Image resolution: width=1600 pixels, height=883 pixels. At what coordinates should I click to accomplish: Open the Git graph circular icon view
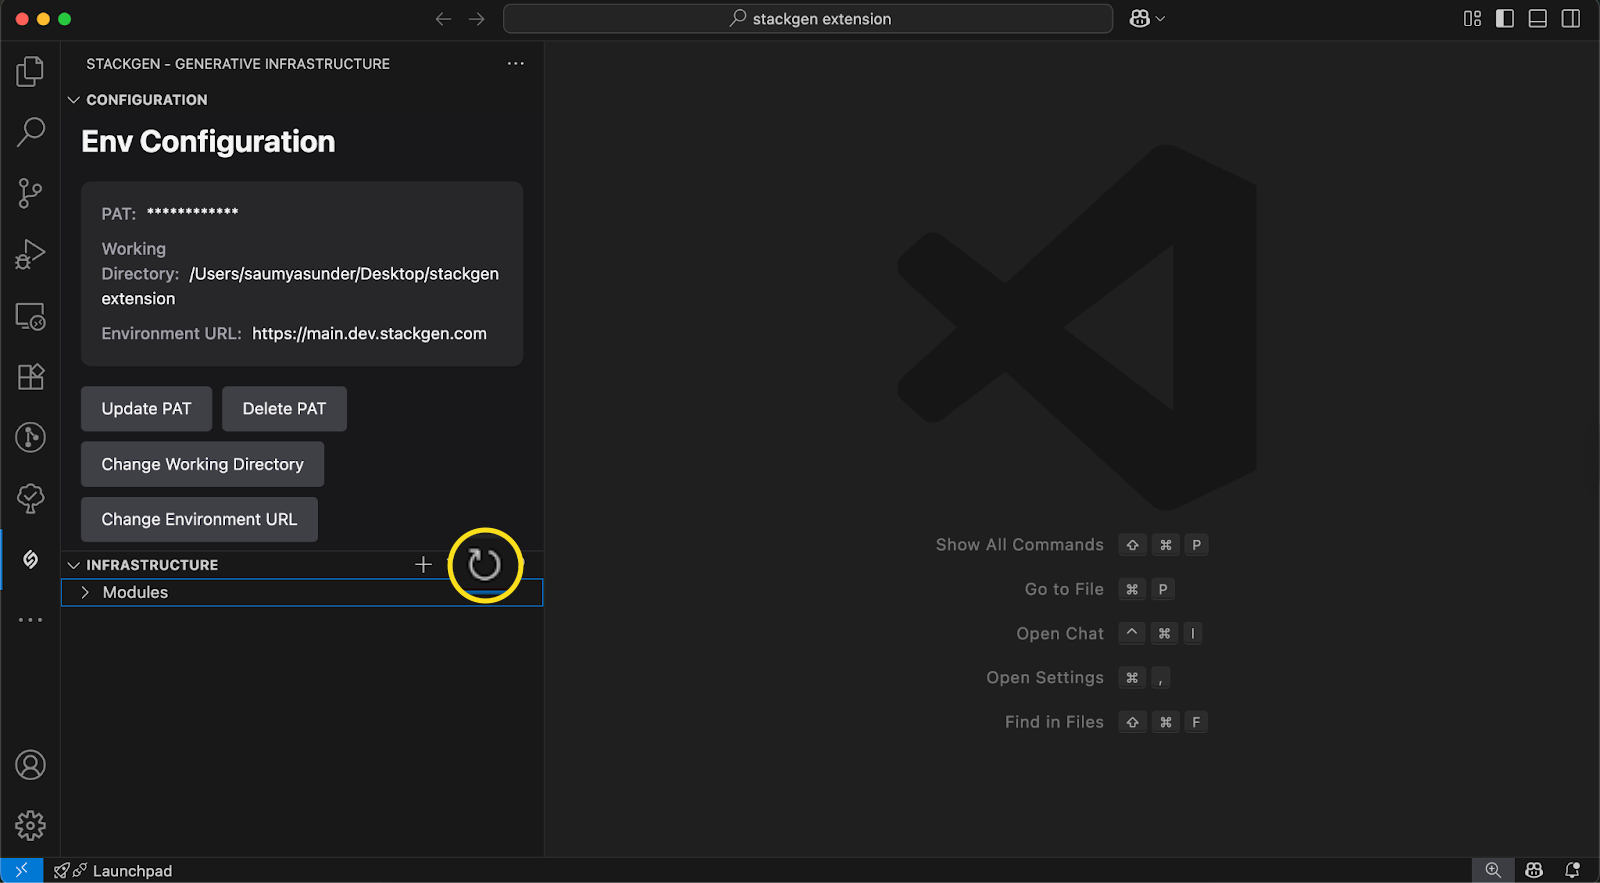(30, 437)
